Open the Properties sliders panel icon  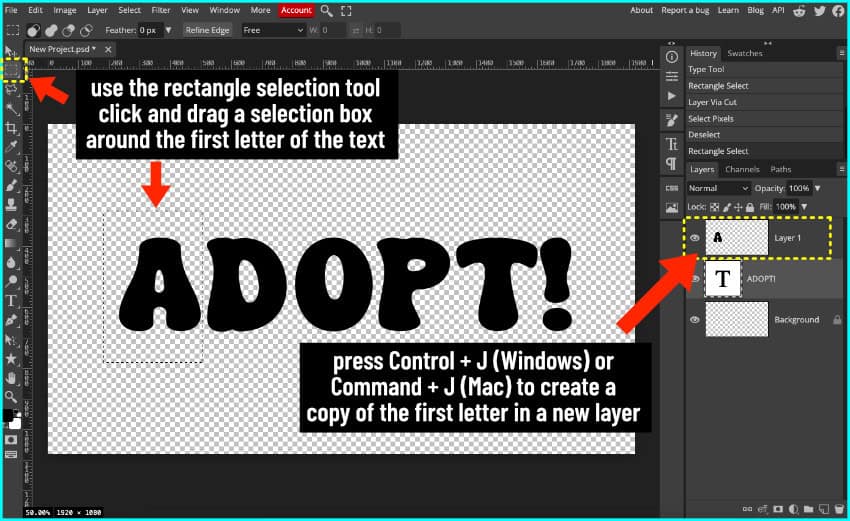(x=672, y=76)
